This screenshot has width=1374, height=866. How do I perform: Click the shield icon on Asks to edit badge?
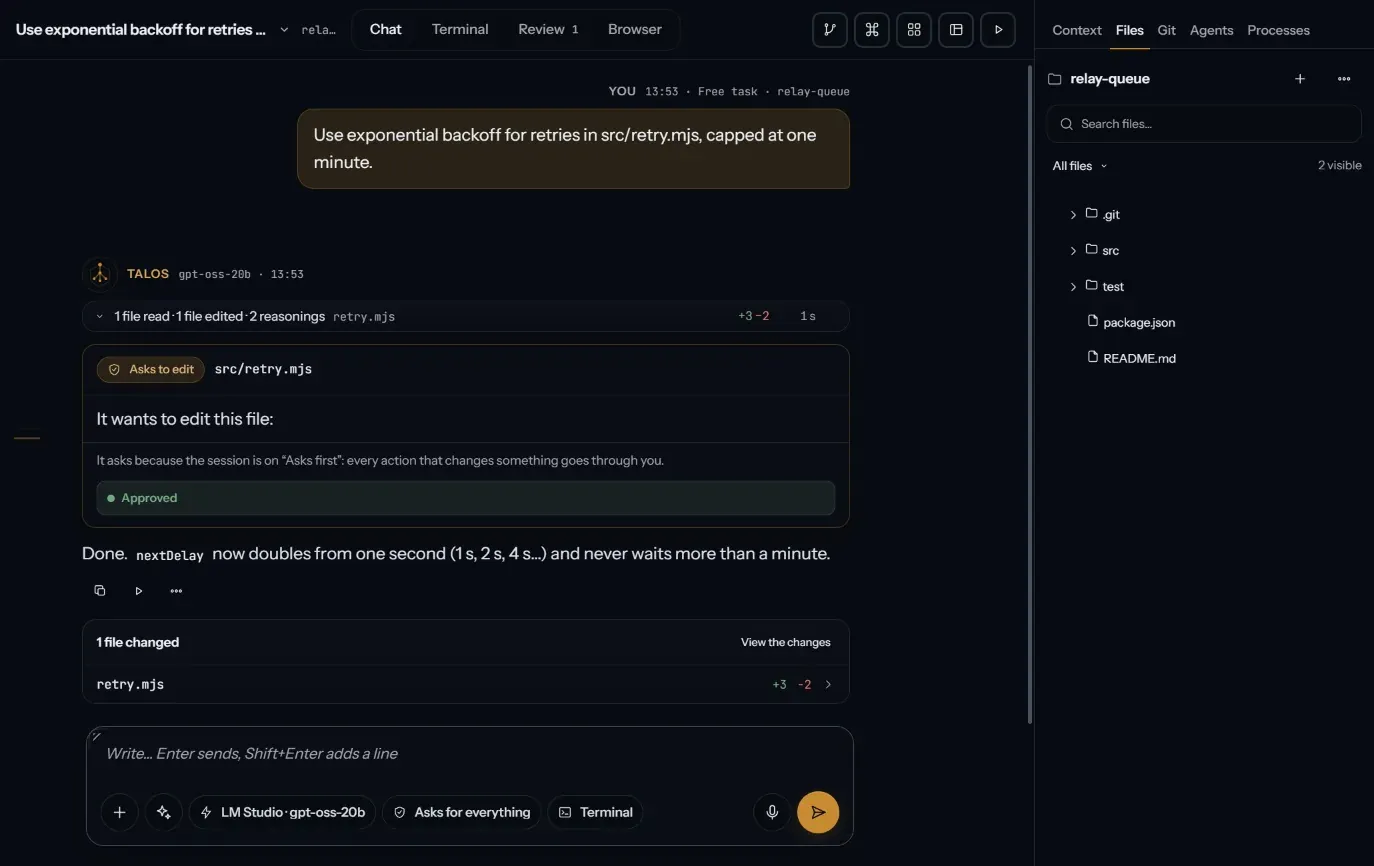(114, 369)
